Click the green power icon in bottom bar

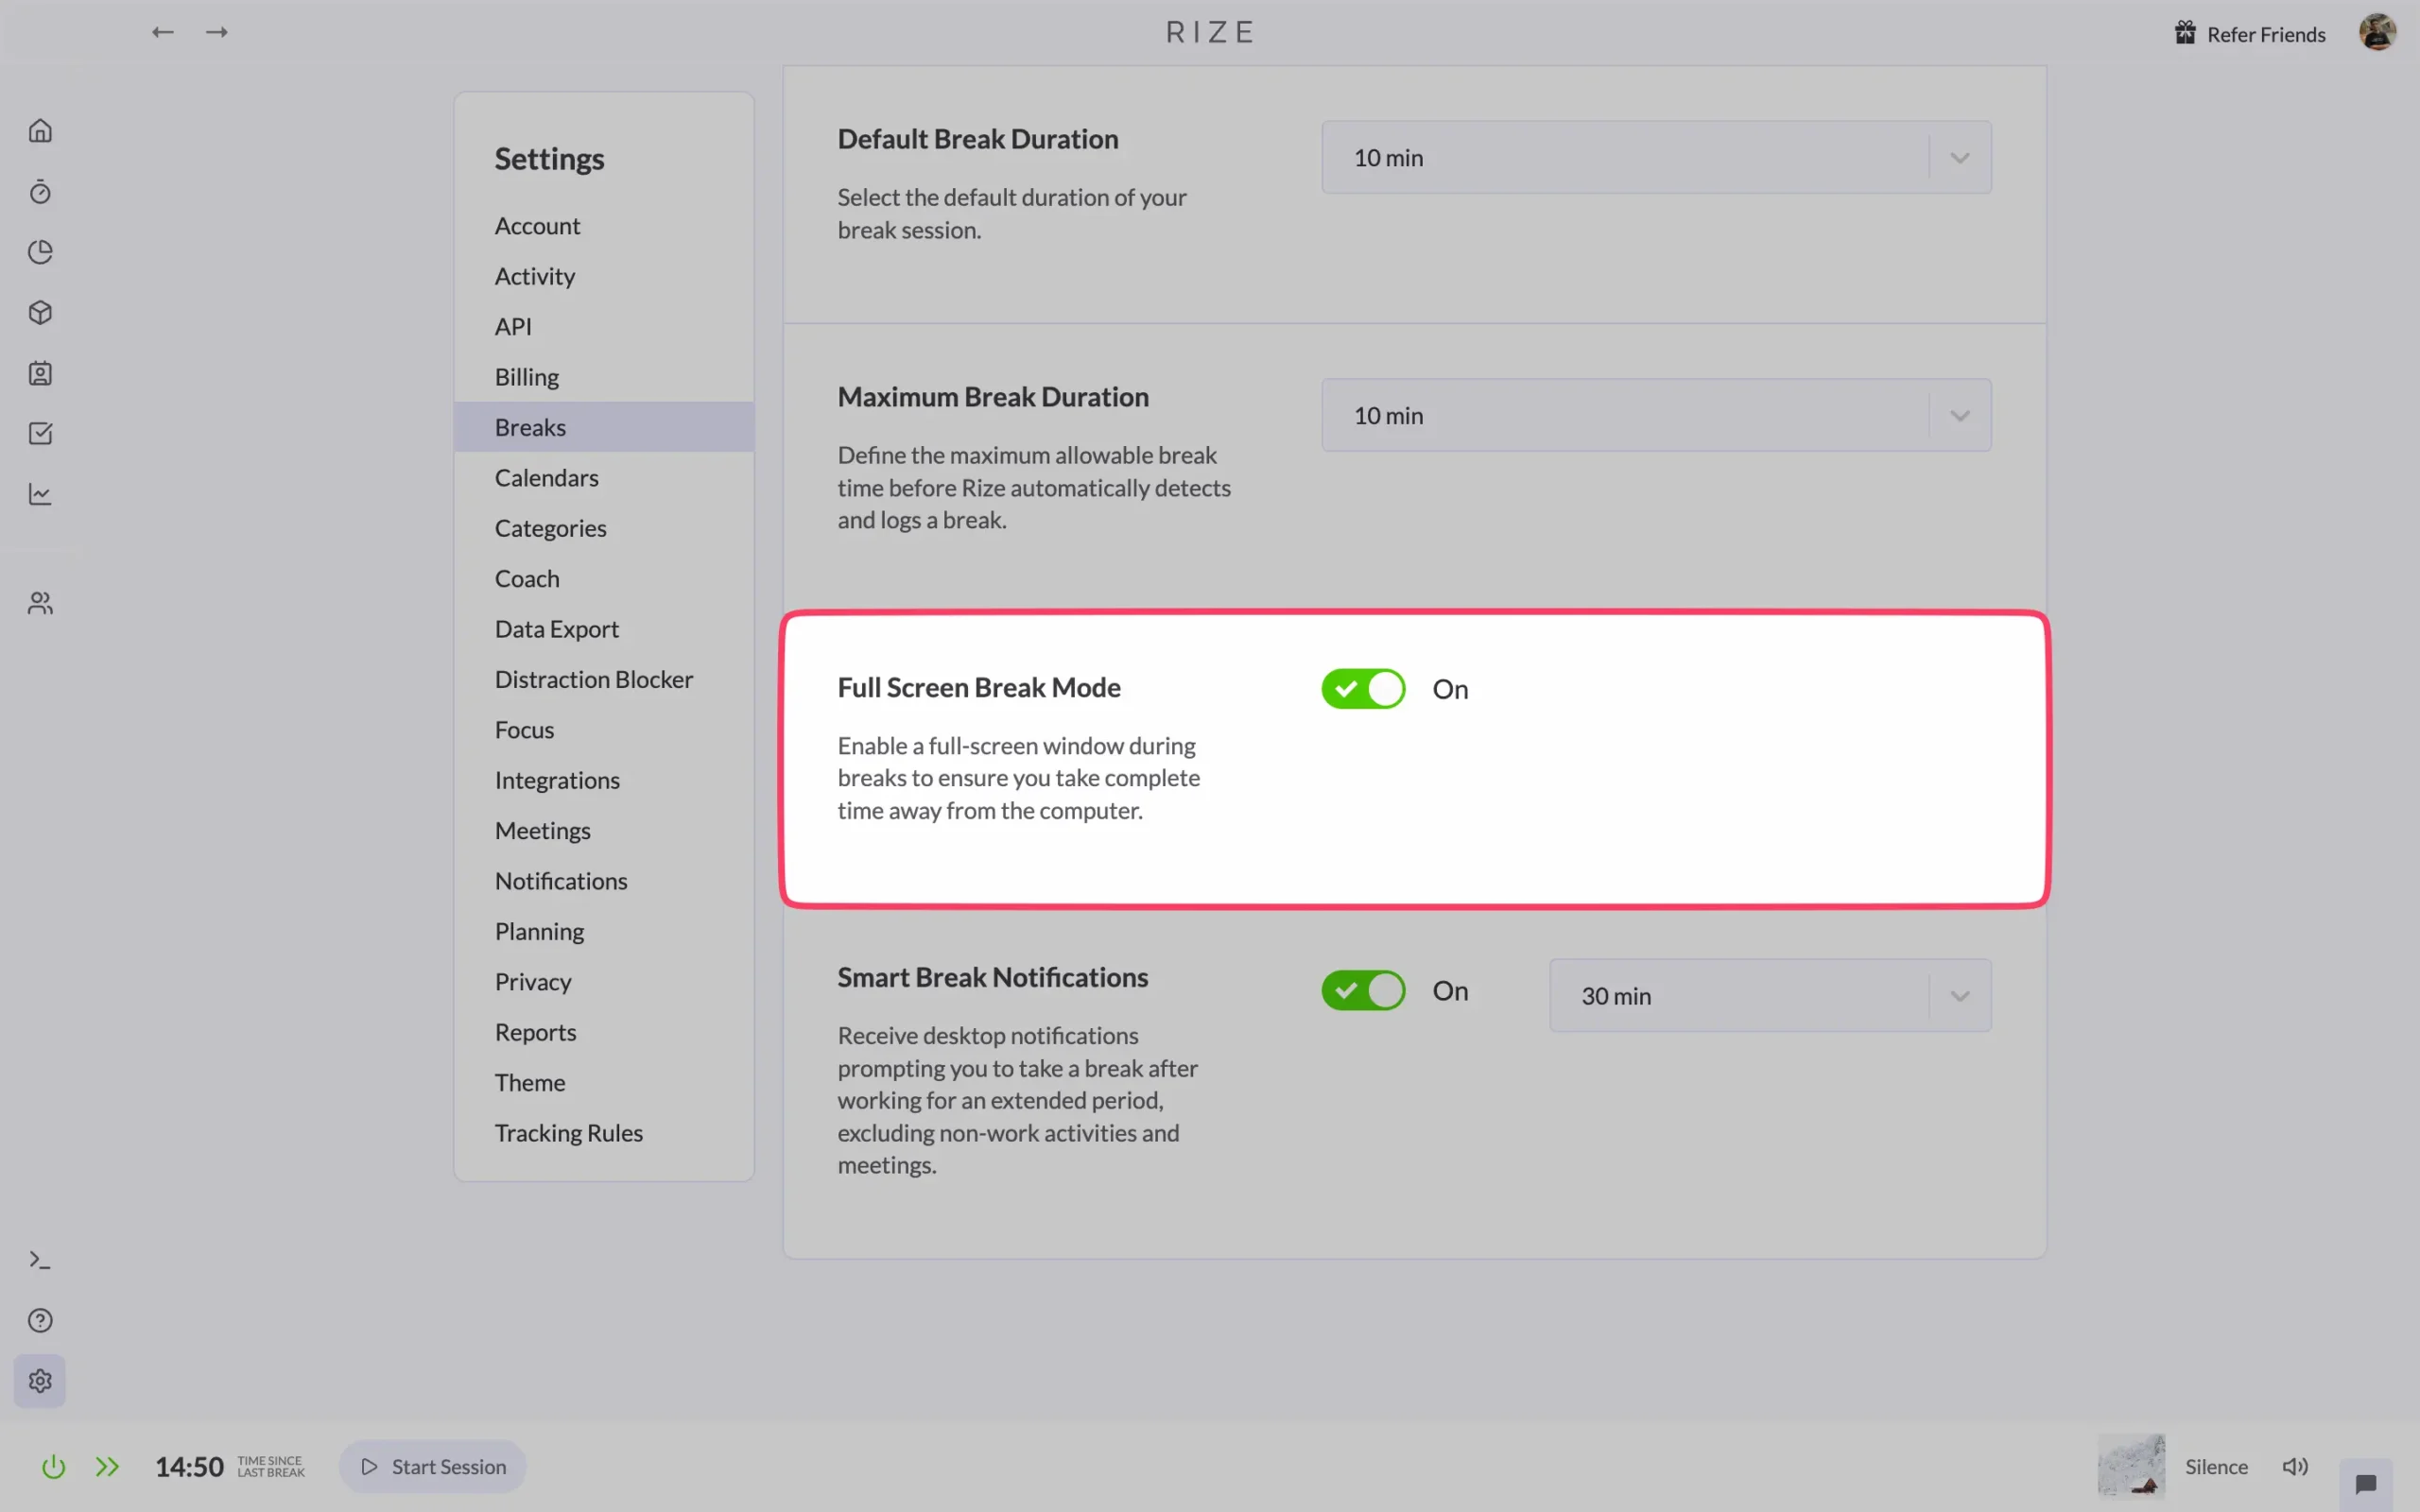pyautogui.click(x=53, y=1467)
